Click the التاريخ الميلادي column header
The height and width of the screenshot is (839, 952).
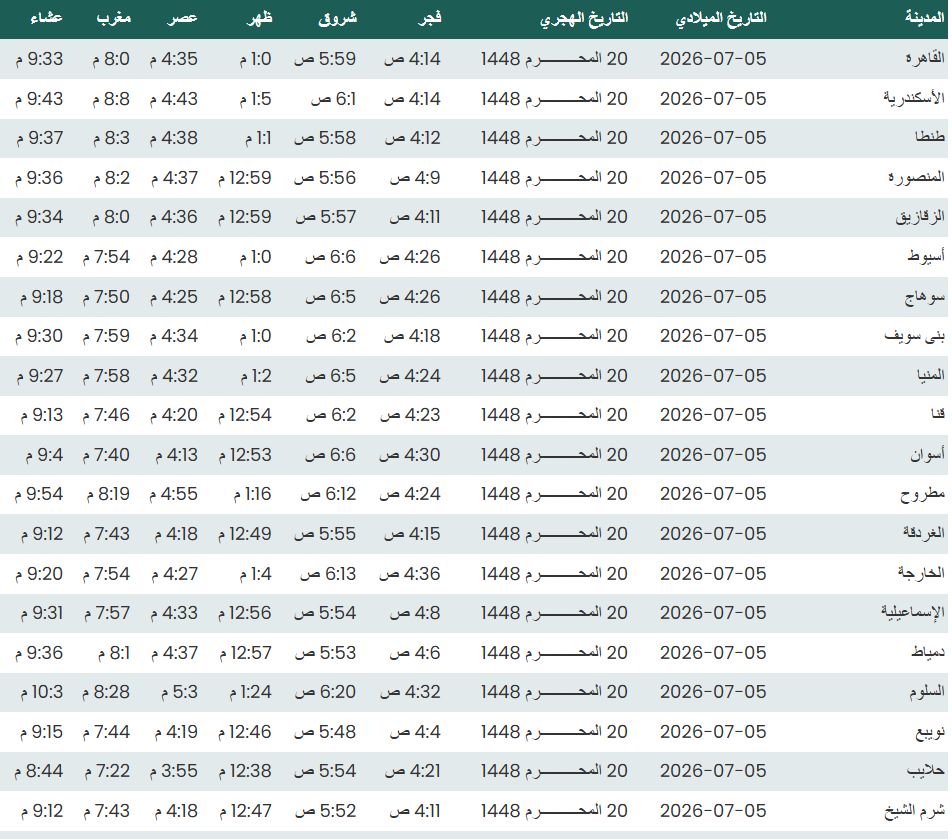[721, 18]
